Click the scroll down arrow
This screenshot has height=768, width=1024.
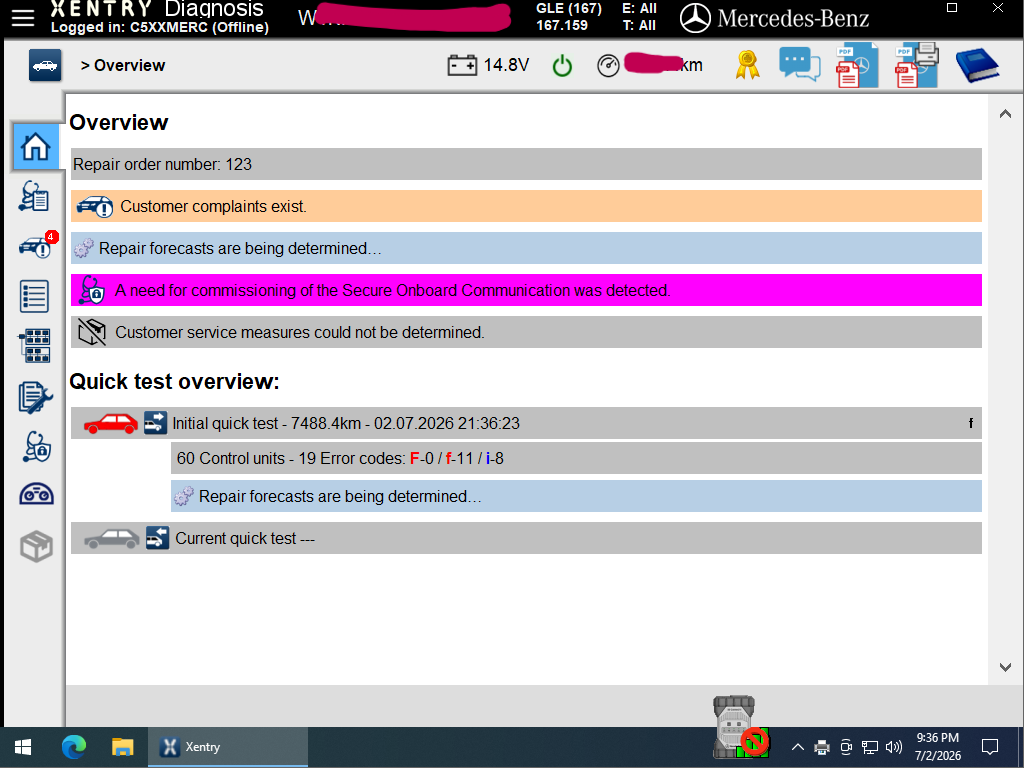pyautogui.click(x=1005, y=667)
